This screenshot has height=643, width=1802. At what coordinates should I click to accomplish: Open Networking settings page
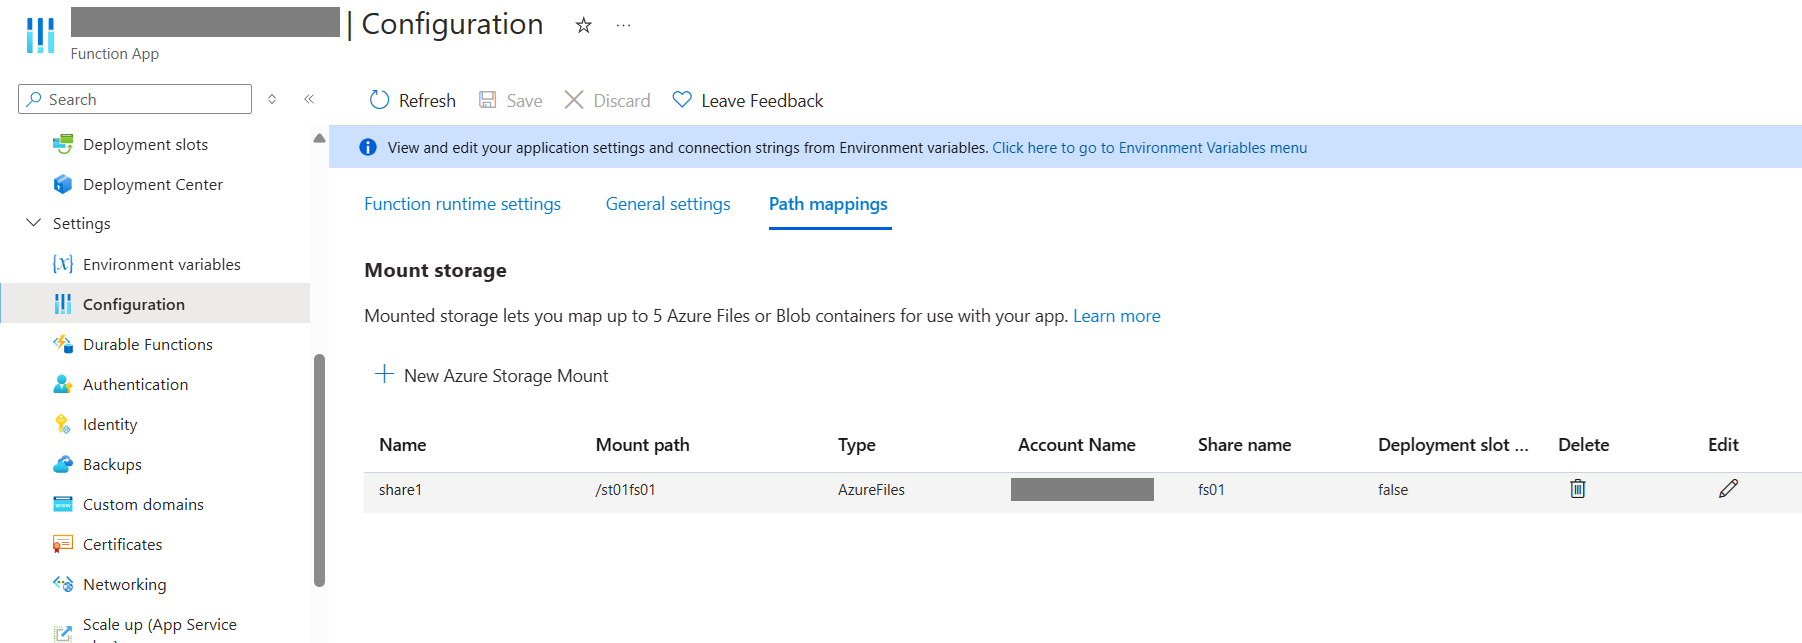[124, 585]
